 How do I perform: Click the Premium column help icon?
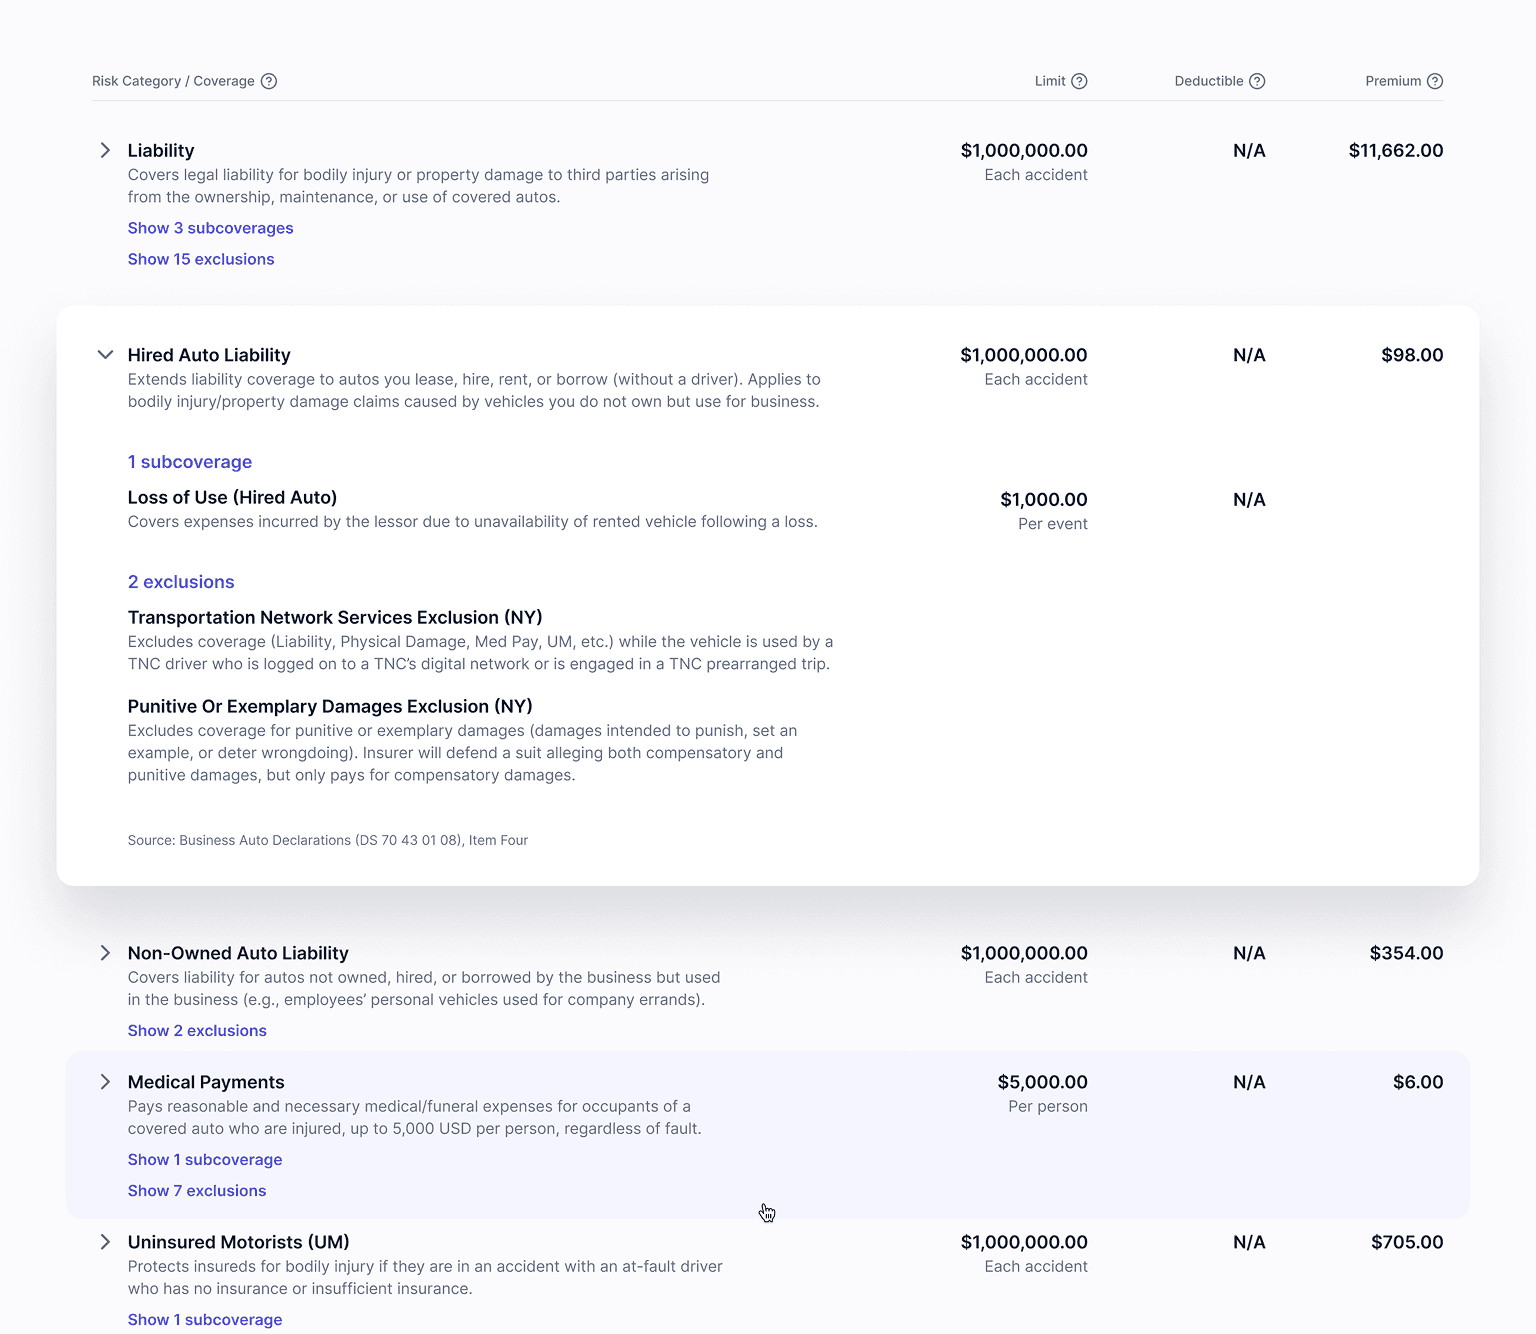coord(1434,81)
